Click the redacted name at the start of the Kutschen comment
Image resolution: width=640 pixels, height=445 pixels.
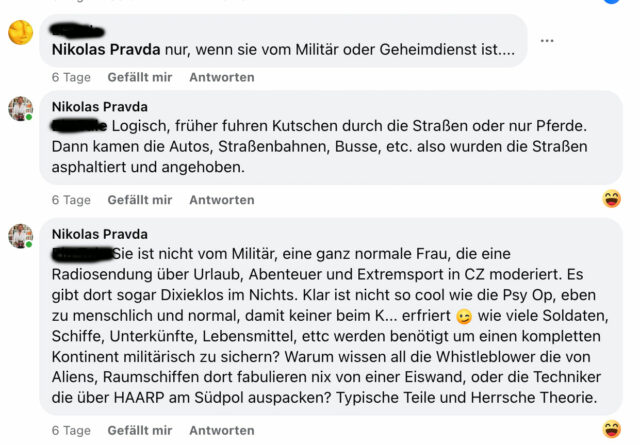tap(79, 126)
